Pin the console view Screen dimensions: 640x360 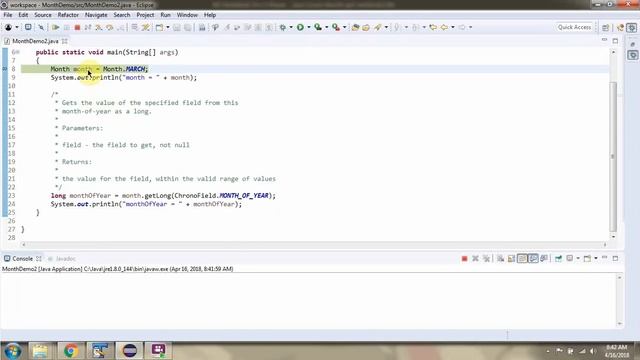click(x=558, y=258)
